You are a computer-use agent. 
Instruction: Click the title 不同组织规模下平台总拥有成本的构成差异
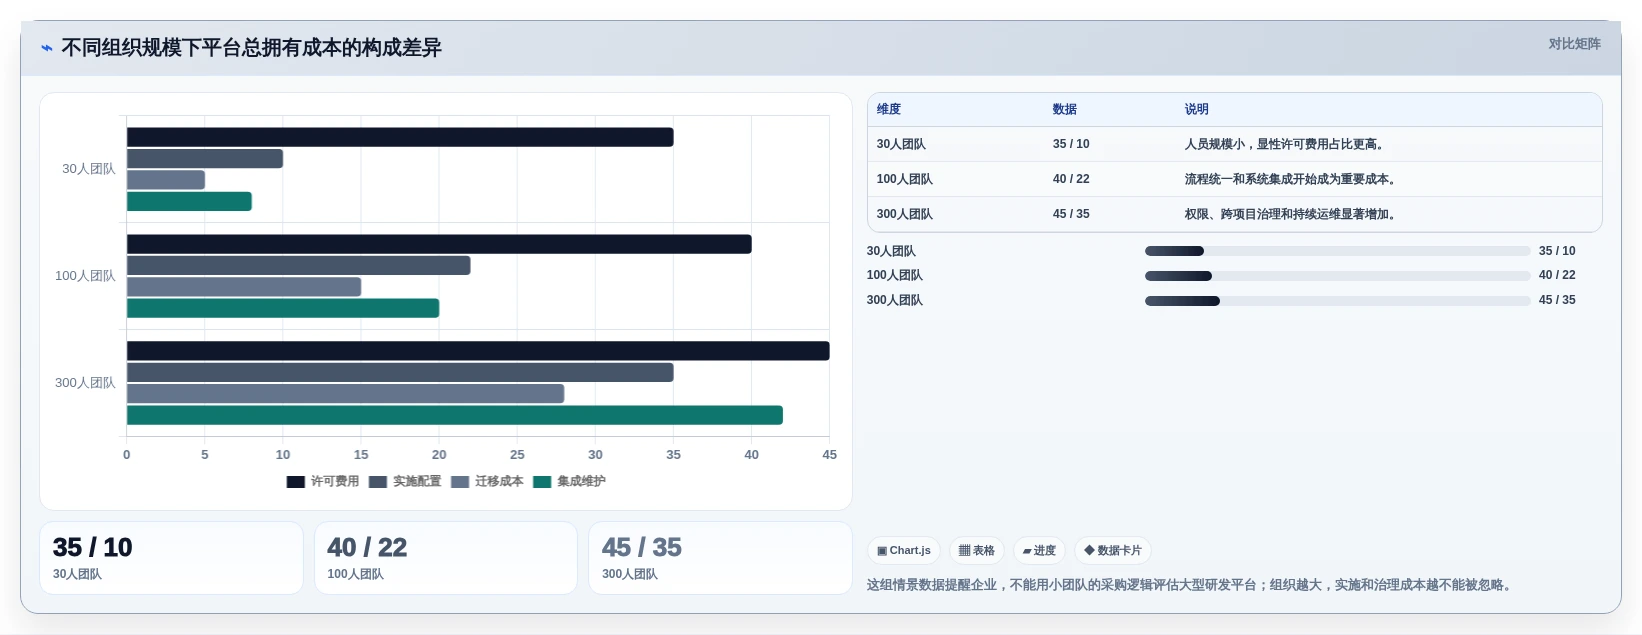coord(251,48)
